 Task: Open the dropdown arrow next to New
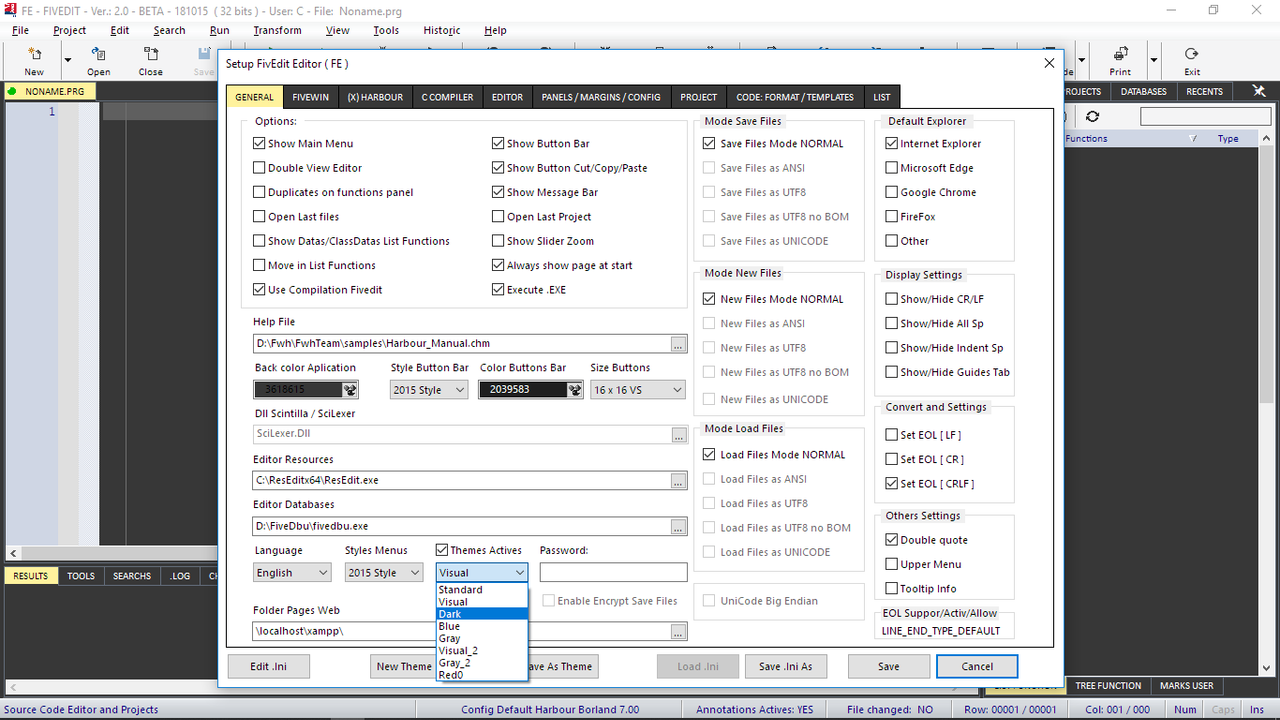pos(68,60)
